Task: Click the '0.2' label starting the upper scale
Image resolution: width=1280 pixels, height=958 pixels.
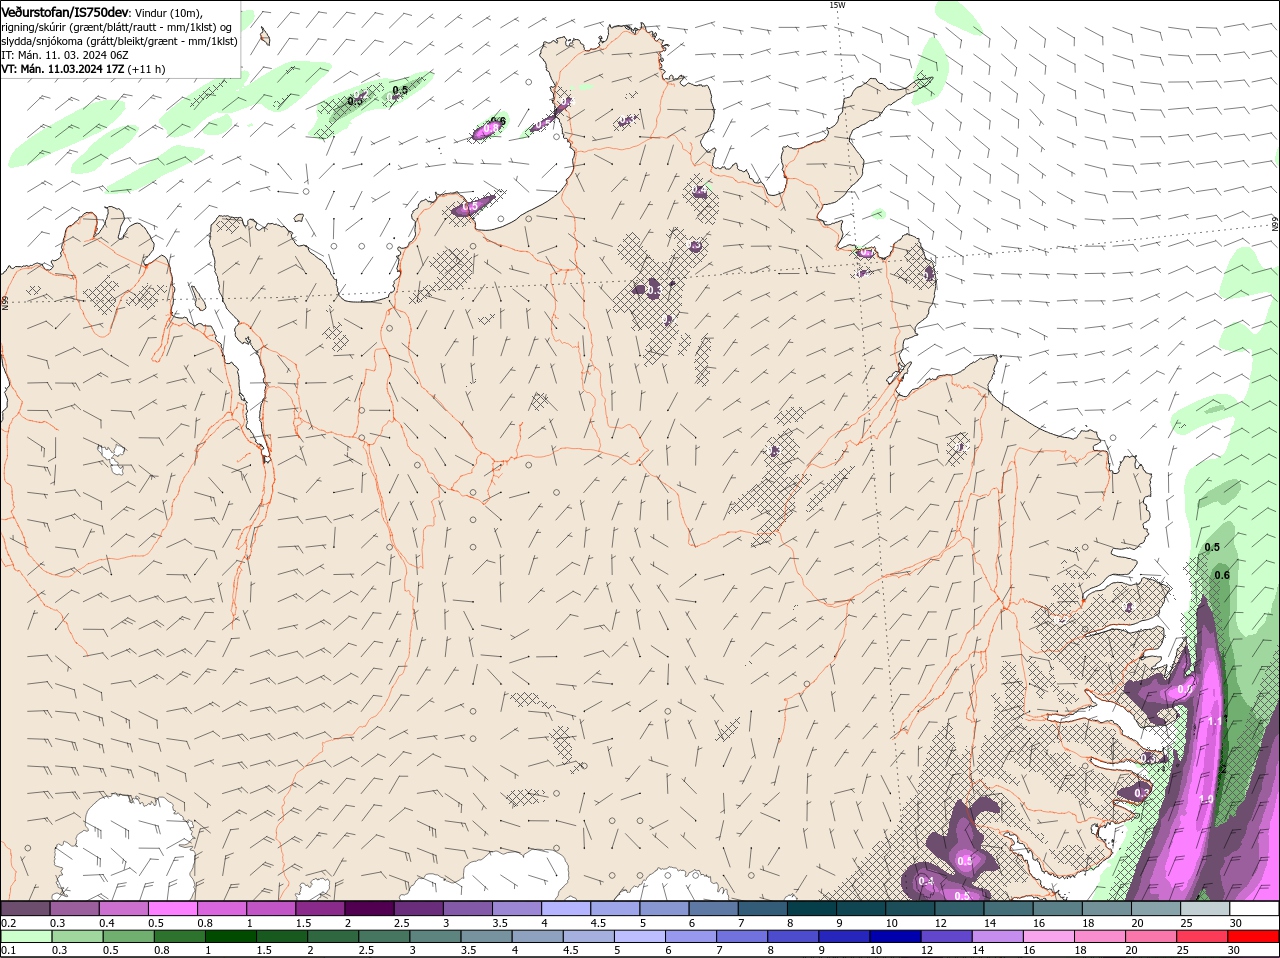Action: click(8, 922)
